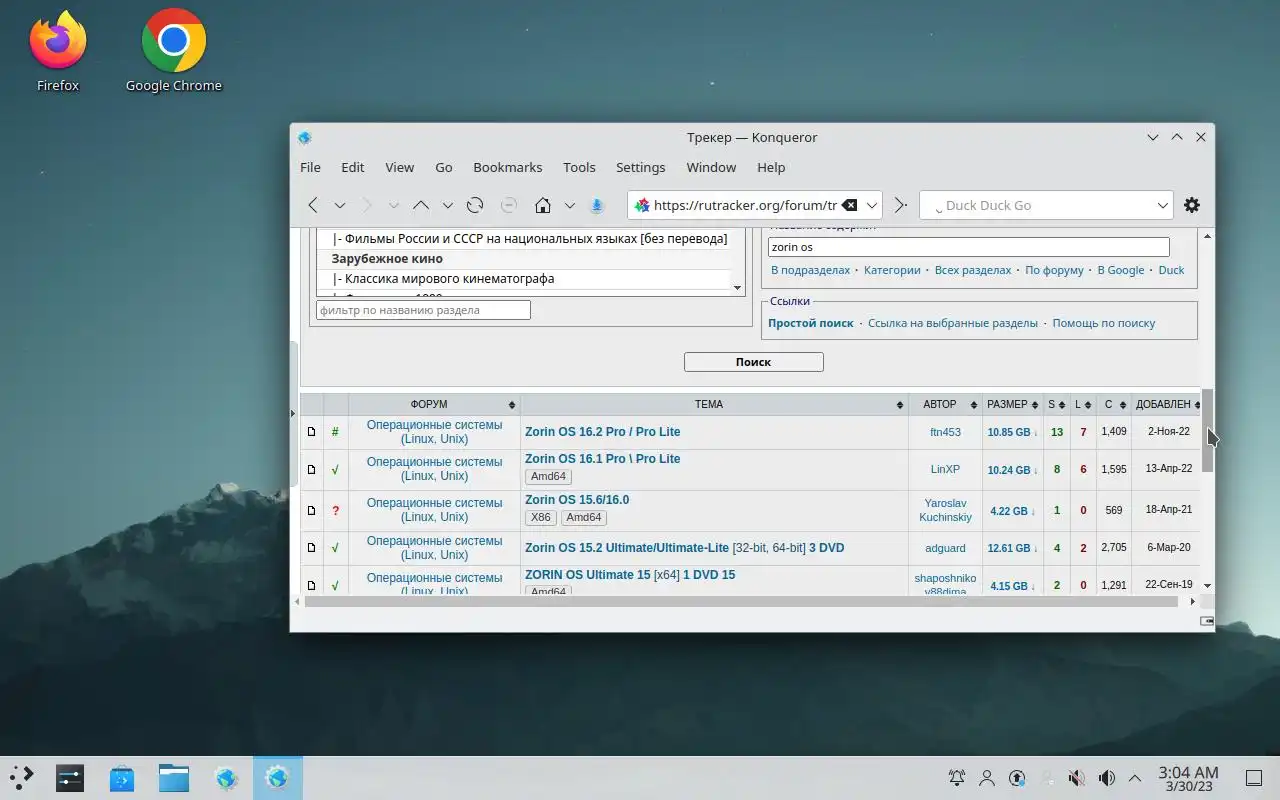Launch Firefox from the desktop
The image size is (1280, 800).
point(58,50)
